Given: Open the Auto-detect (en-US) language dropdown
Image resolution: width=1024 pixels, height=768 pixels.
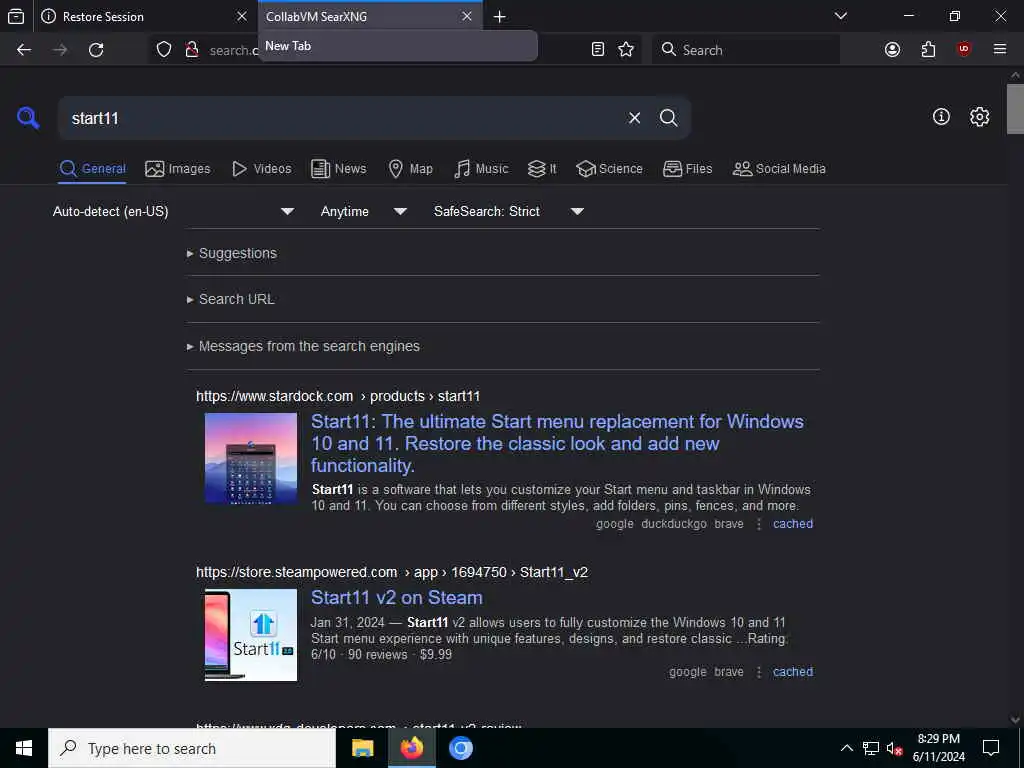Looking at the screenshot, I should coord(173,212).
